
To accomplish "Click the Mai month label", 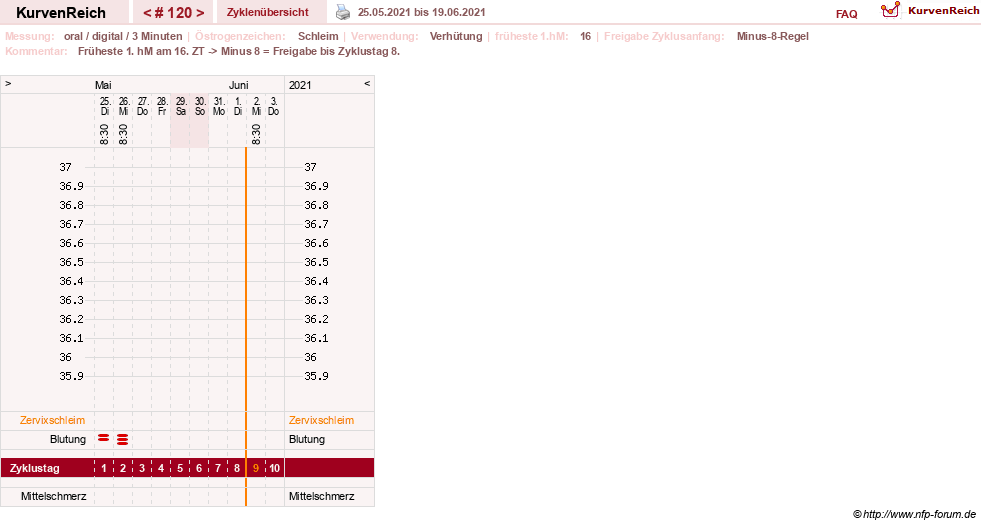I will [103, 85].
